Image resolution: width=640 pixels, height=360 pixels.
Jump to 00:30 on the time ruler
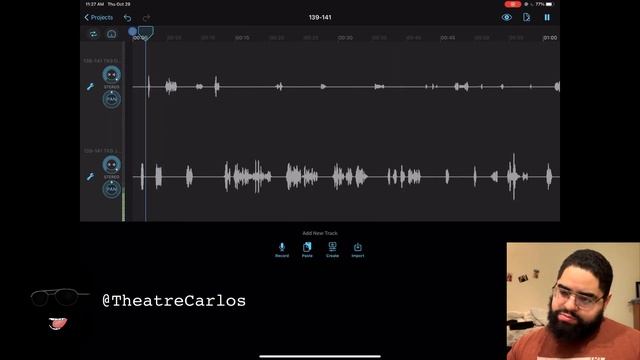pyautogui.click(x=345, y=38)
